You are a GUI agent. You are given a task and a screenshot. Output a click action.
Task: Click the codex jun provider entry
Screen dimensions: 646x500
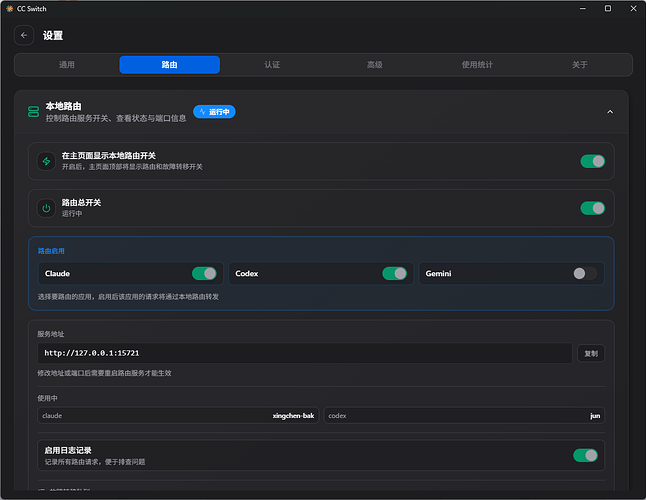coord(464,416)
